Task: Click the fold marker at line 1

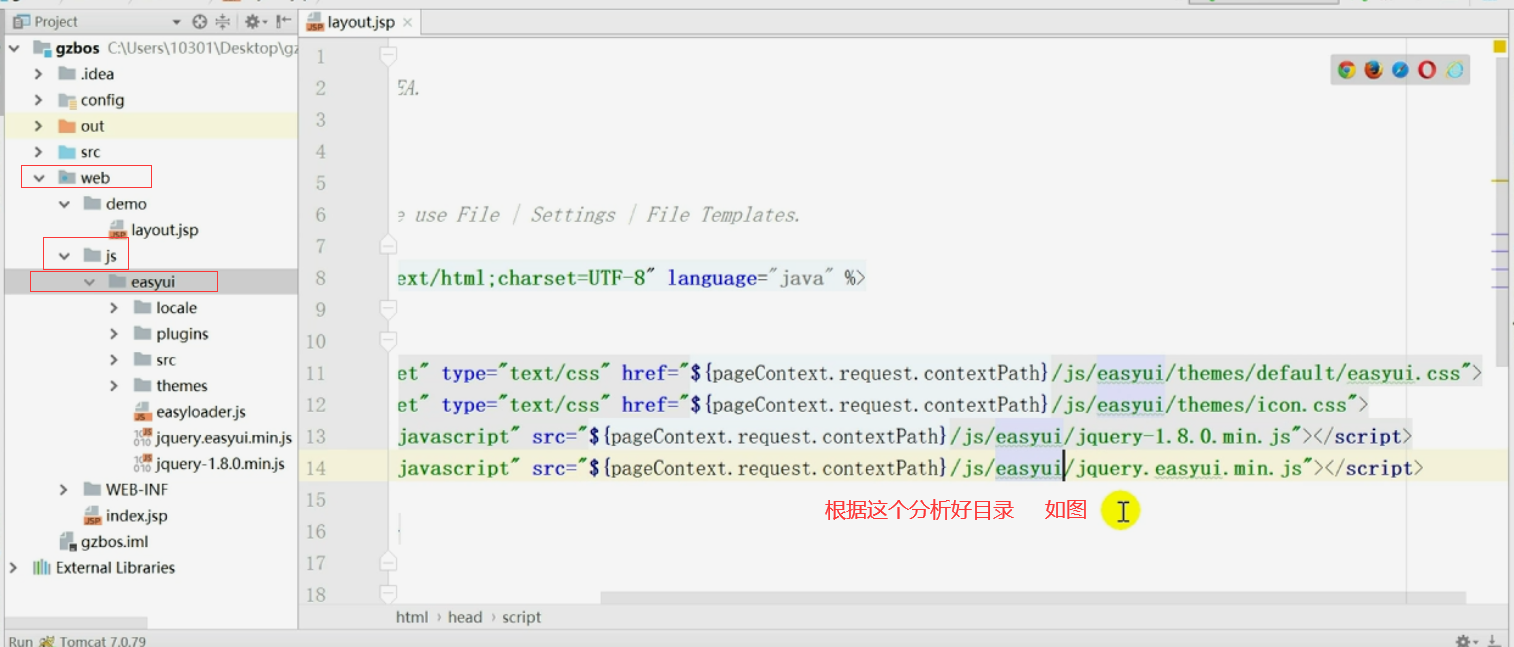Action: point(389,56)
